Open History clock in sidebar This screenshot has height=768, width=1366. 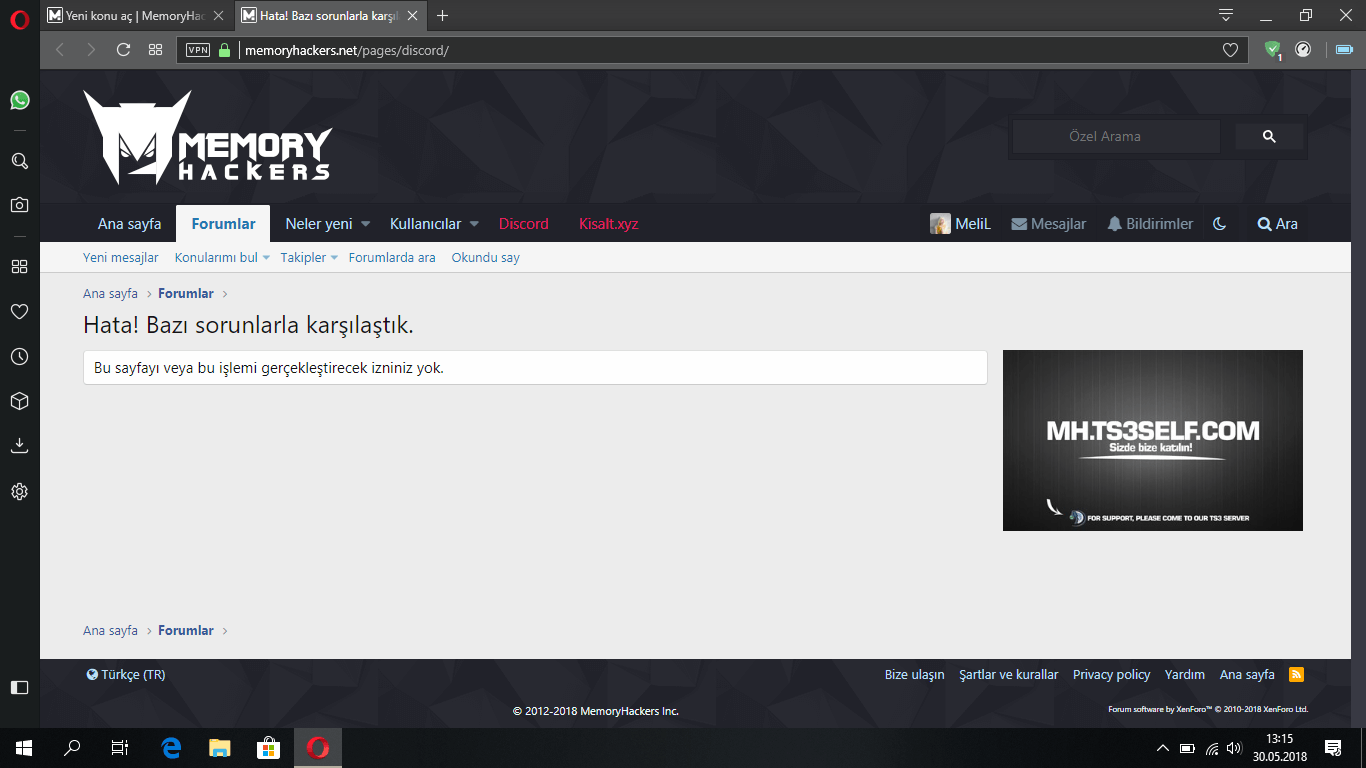click(19, 356)
